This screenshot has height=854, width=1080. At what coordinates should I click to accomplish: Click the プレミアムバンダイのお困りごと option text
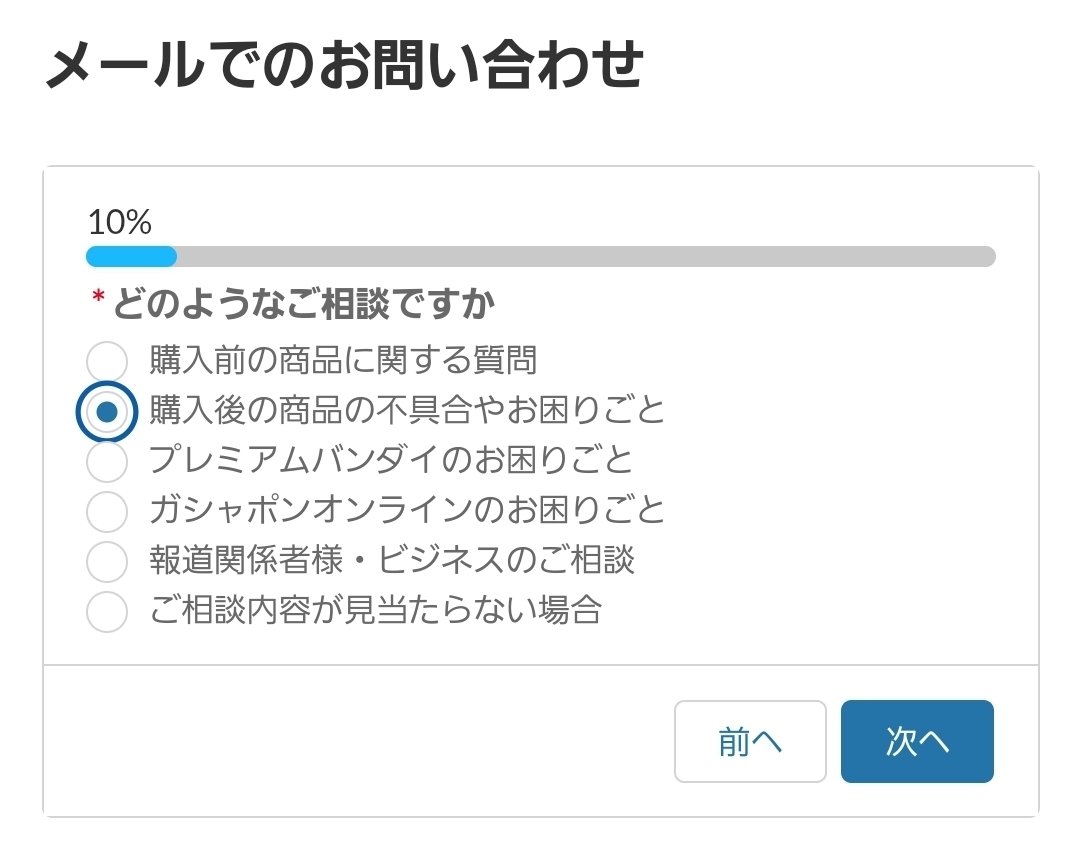click(391, 460)
